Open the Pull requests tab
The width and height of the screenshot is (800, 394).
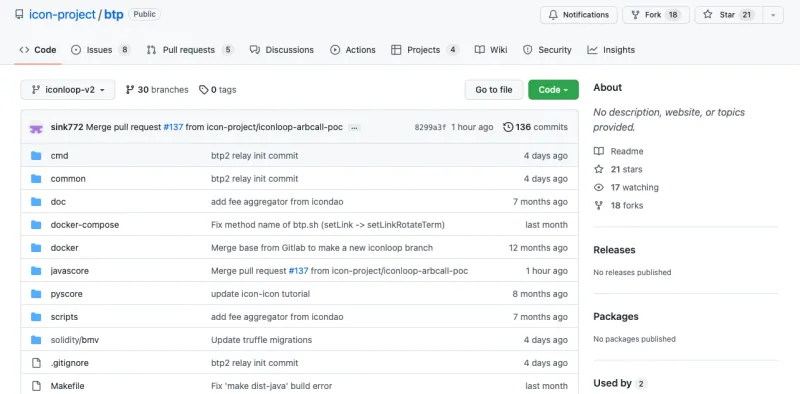190,50
